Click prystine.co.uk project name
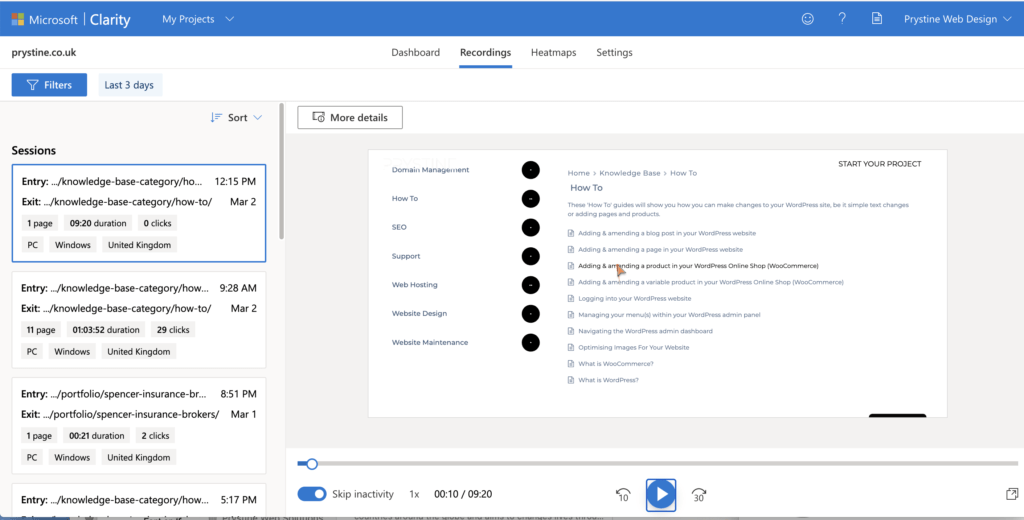Image resolution: width=1024 pixels, height=520 pixels. tap(44, 52)
